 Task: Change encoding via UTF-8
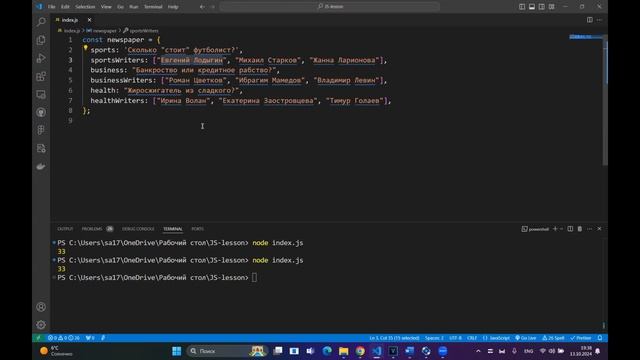point(456,338)
